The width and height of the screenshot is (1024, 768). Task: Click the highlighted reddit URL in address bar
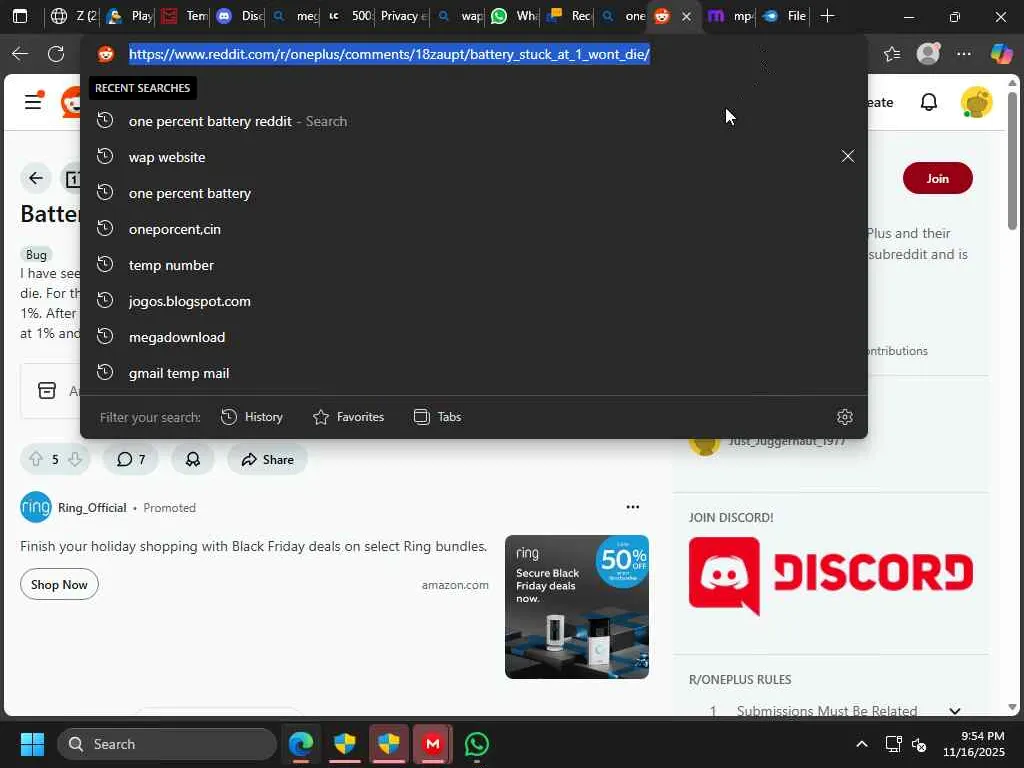[x=389, y=54]
